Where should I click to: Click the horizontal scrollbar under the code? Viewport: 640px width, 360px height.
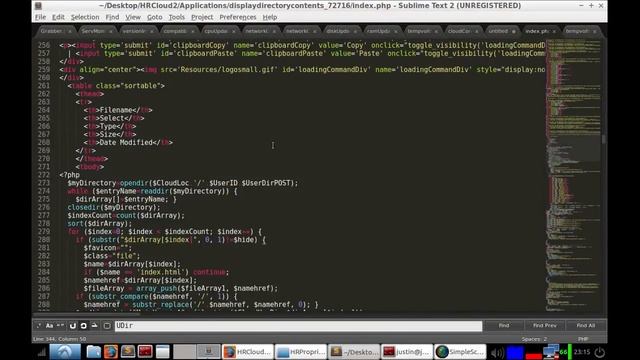coord(87,314)
